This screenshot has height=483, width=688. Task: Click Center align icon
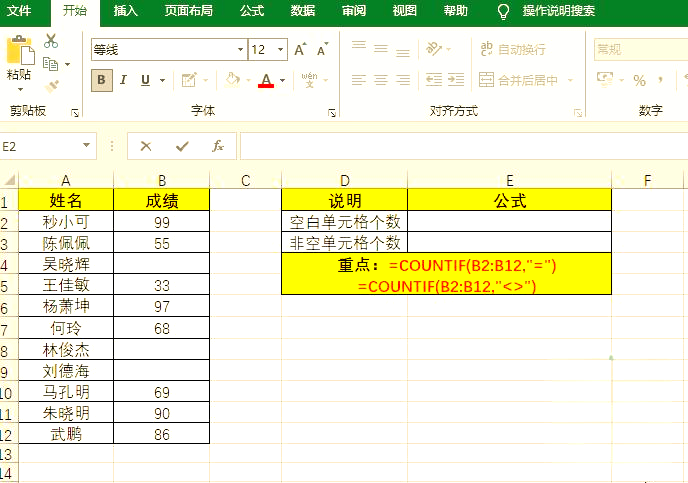point(381,80)
